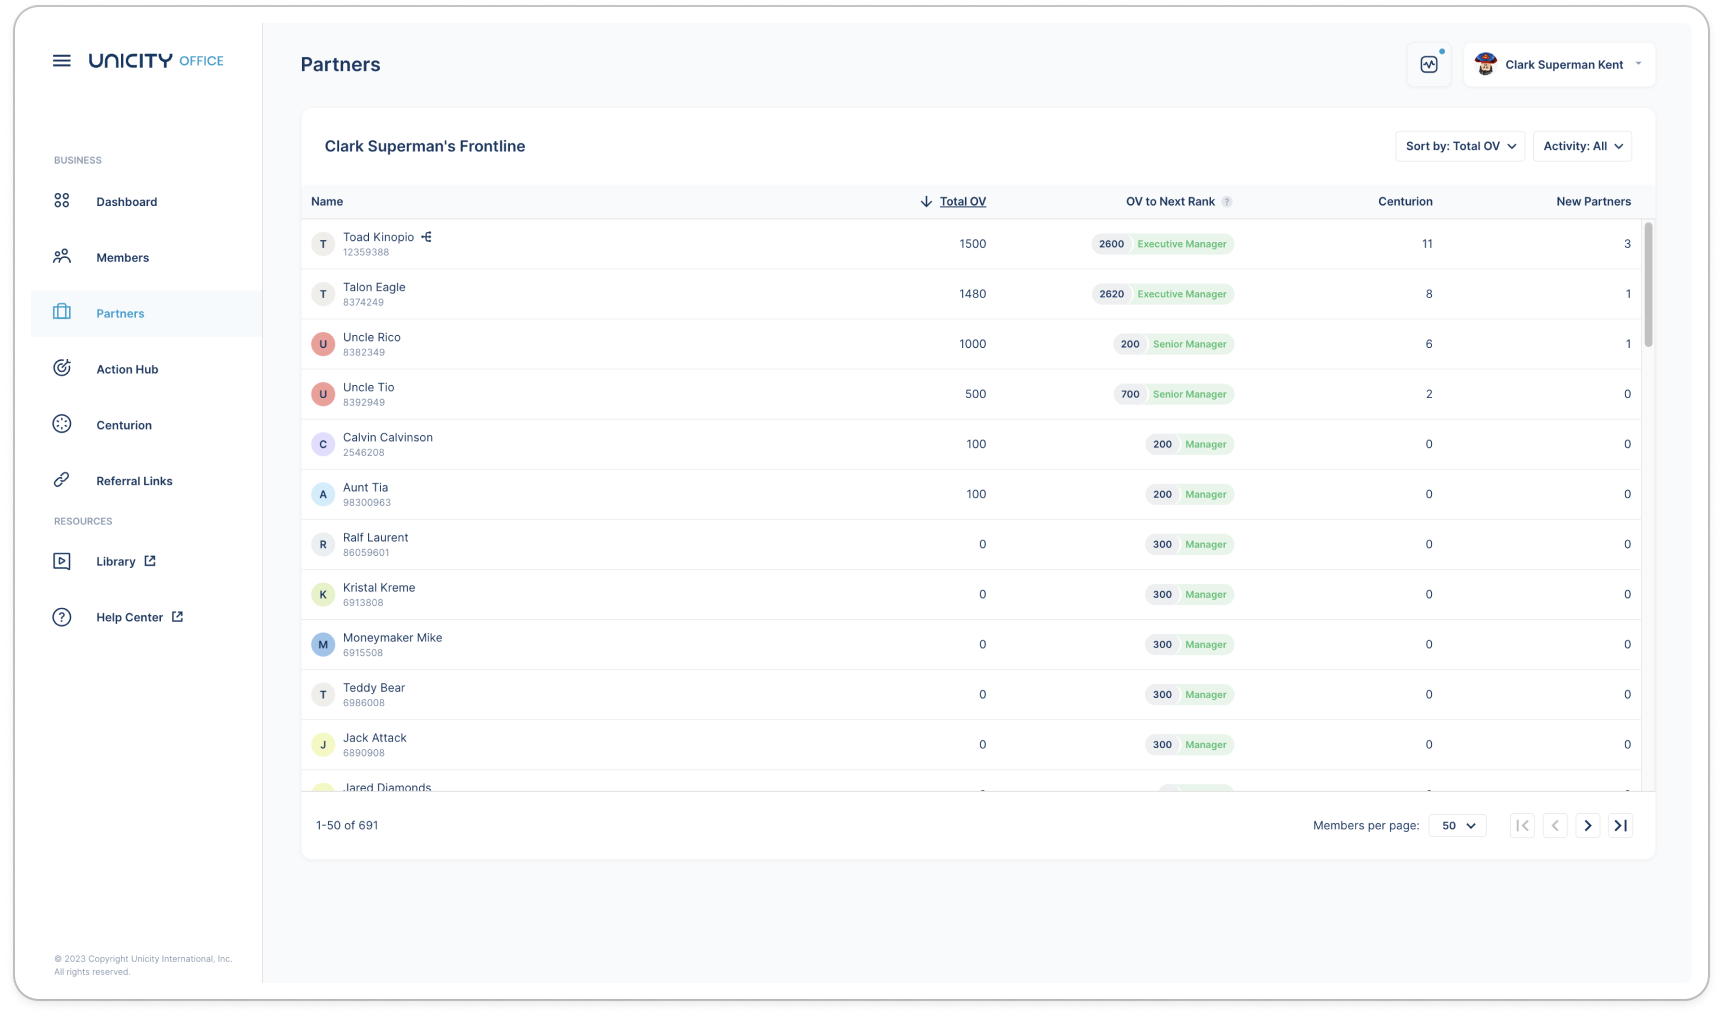The width and height of the screenshot is (1720, 1014).
Task: Navigate to Dashboard in the sidebar
Action: 126,202
